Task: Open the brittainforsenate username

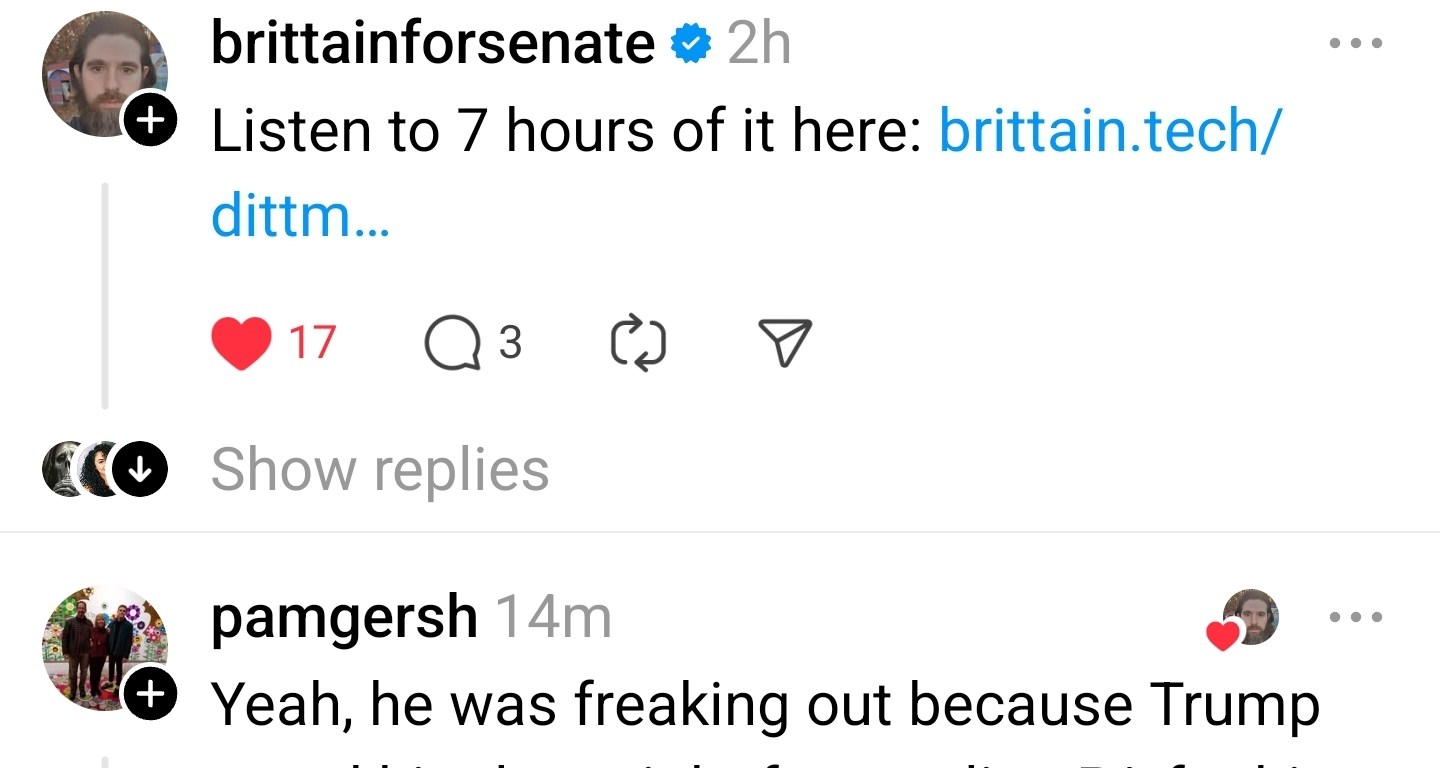Action: [x=432, y=43]
